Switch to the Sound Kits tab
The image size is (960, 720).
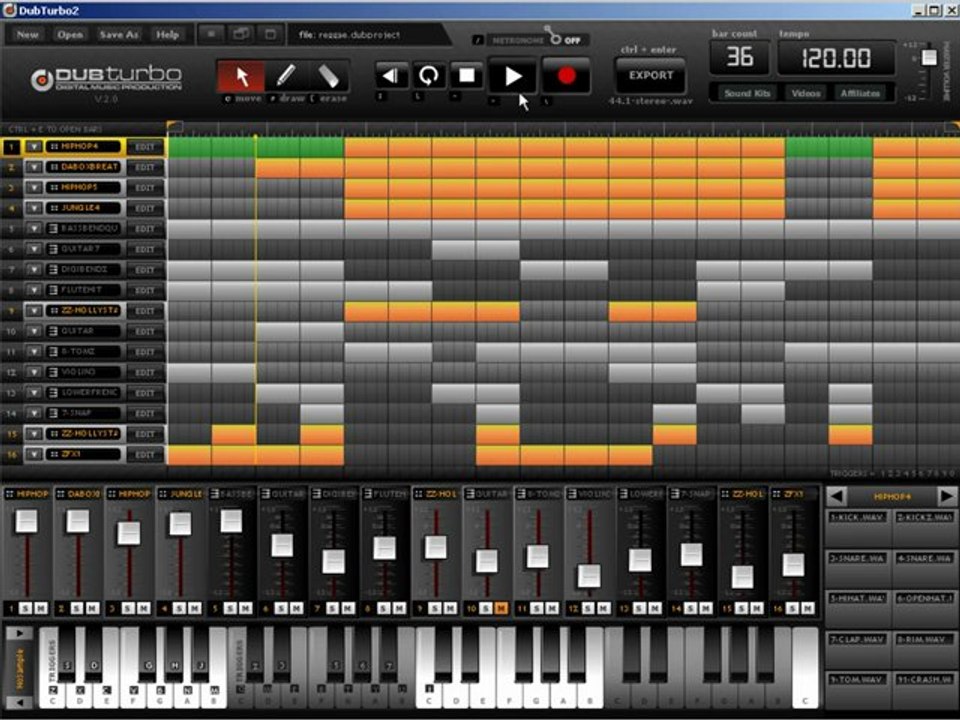pos(747,93)
